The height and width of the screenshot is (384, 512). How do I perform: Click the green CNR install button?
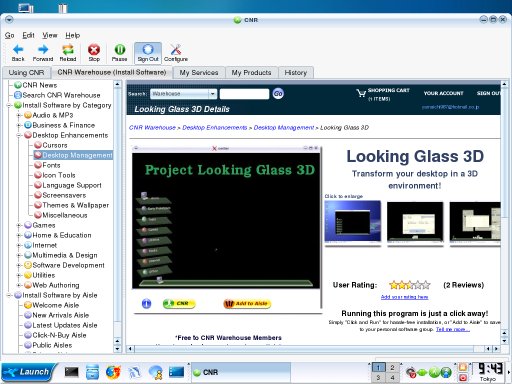179,303
